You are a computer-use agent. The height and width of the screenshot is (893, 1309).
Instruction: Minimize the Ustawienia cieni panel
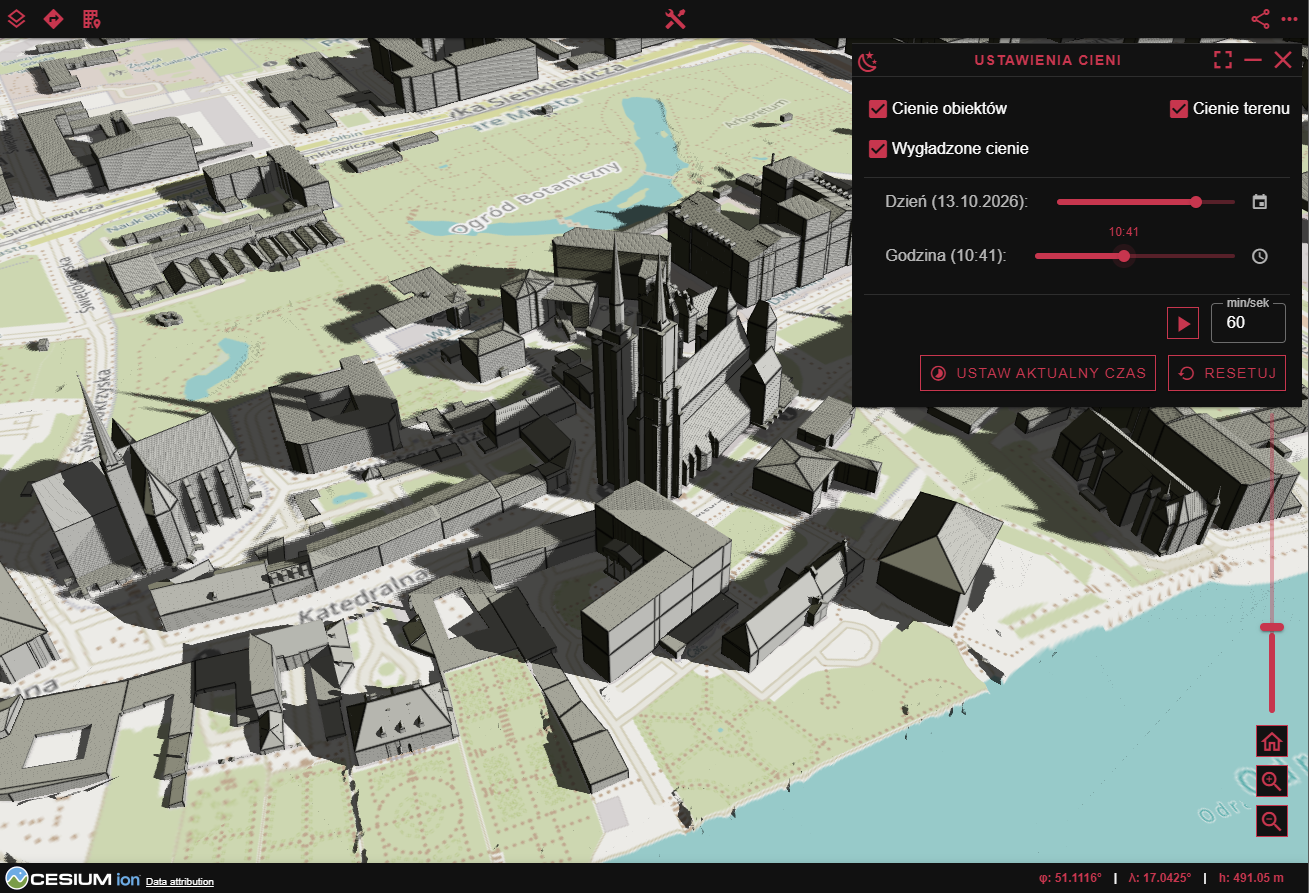pyautogui.click(x=1253, y=60)
